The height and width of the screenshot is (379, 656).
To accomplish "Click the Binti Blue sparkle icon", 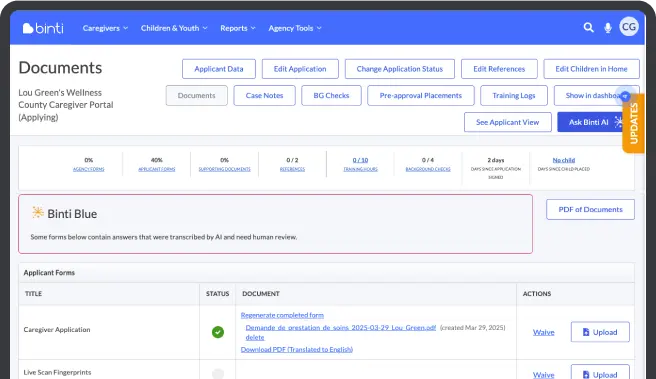I will click(x=38, y=213).
